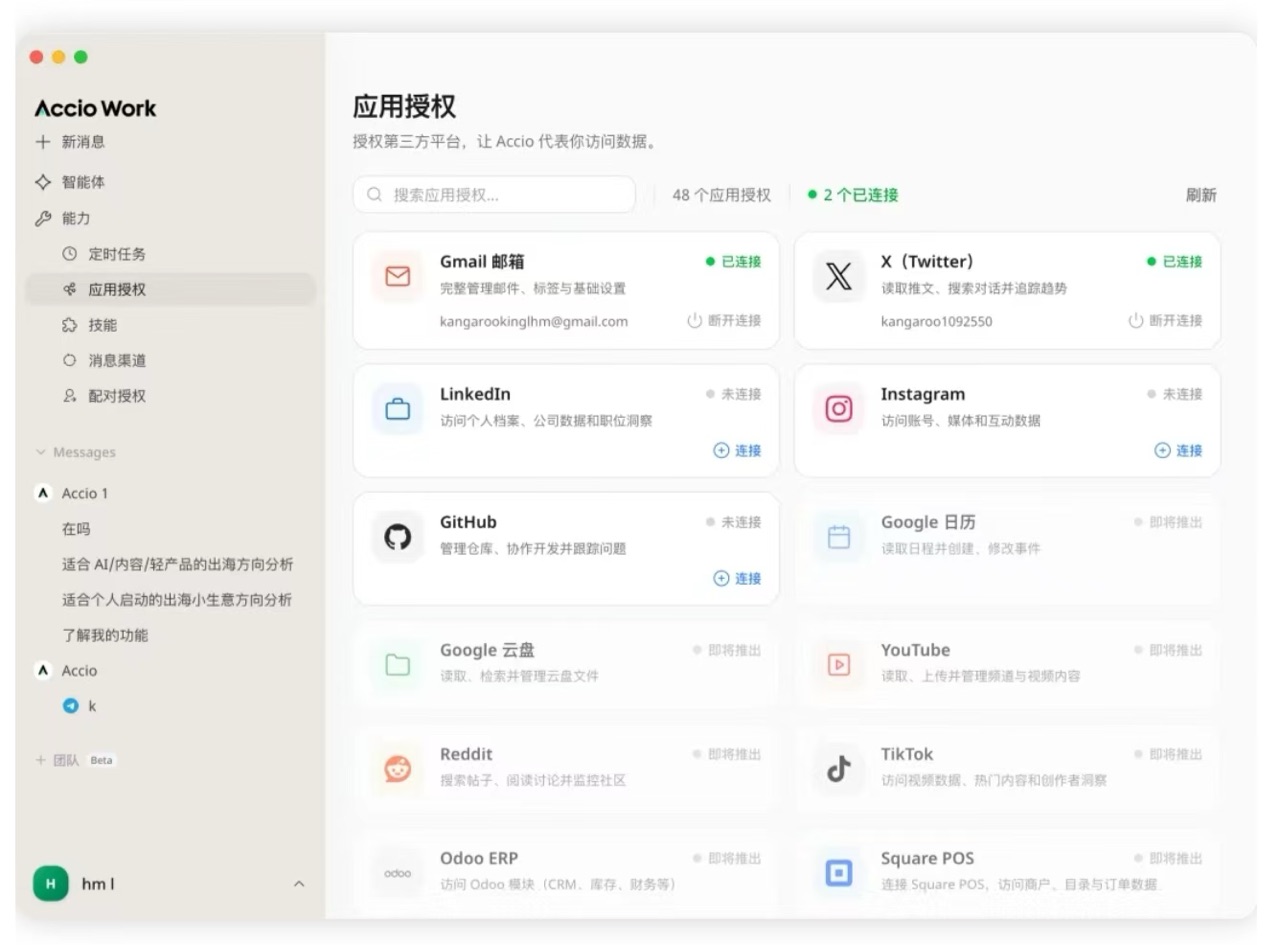The image size is (1280, 945).
Task: Click 断开连接 on the X (Twitter) card
Action: click(x=1165, y=321)
